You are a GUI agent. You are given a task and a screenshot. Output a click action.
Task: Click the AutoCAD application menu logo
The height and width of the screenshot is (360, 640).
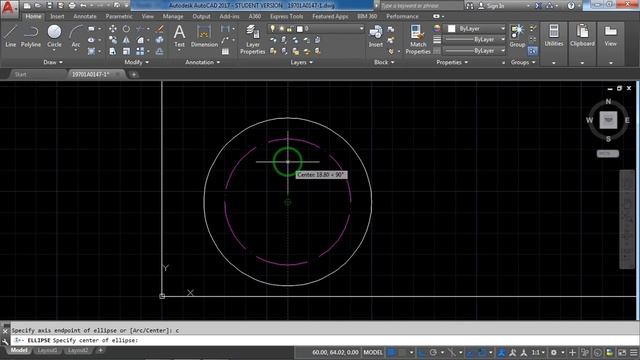[9, 8]
